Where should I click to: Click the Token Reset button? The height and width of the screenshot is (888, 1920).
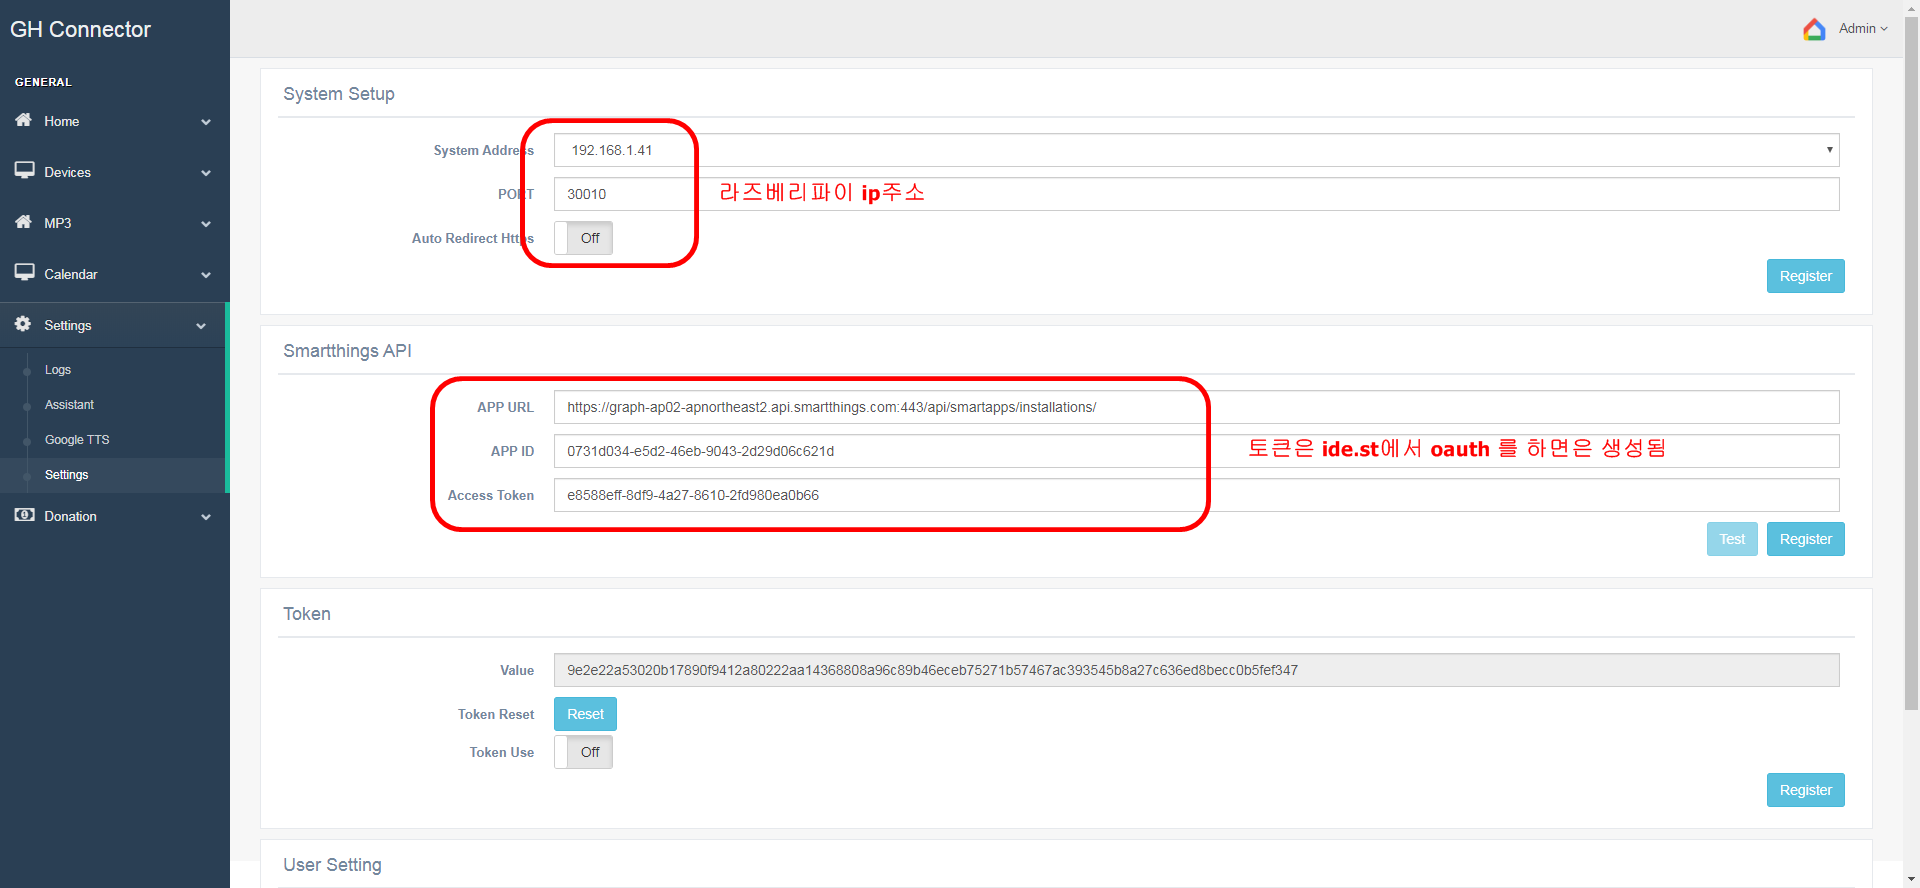pos(585,714)
